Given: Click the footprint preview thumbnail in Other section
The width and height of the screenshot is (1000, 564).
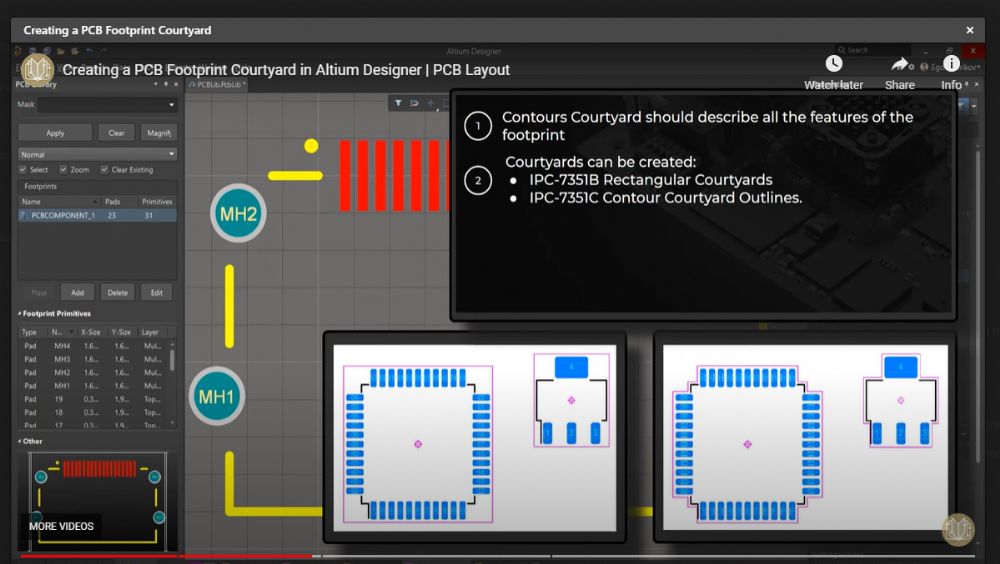Looking at the screenshot, I should point(98,501).
